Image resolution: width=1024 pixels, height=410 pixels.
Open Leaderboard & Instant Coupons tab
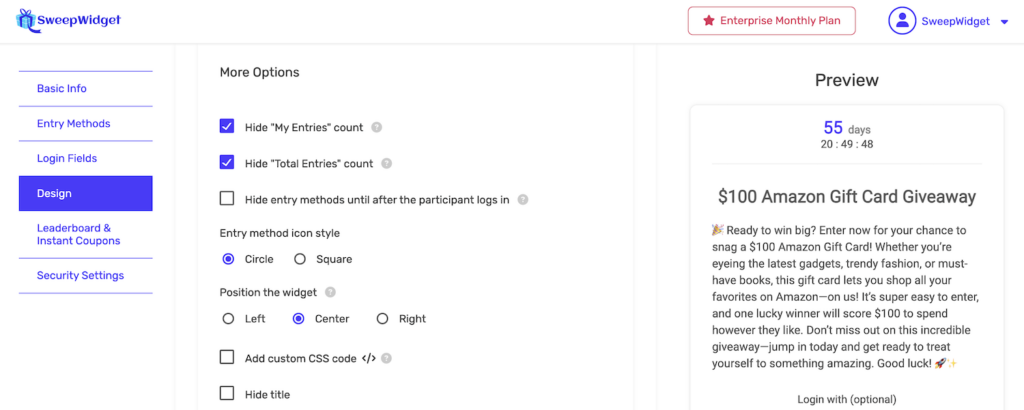pyautogui.click(x=78, y=234)
